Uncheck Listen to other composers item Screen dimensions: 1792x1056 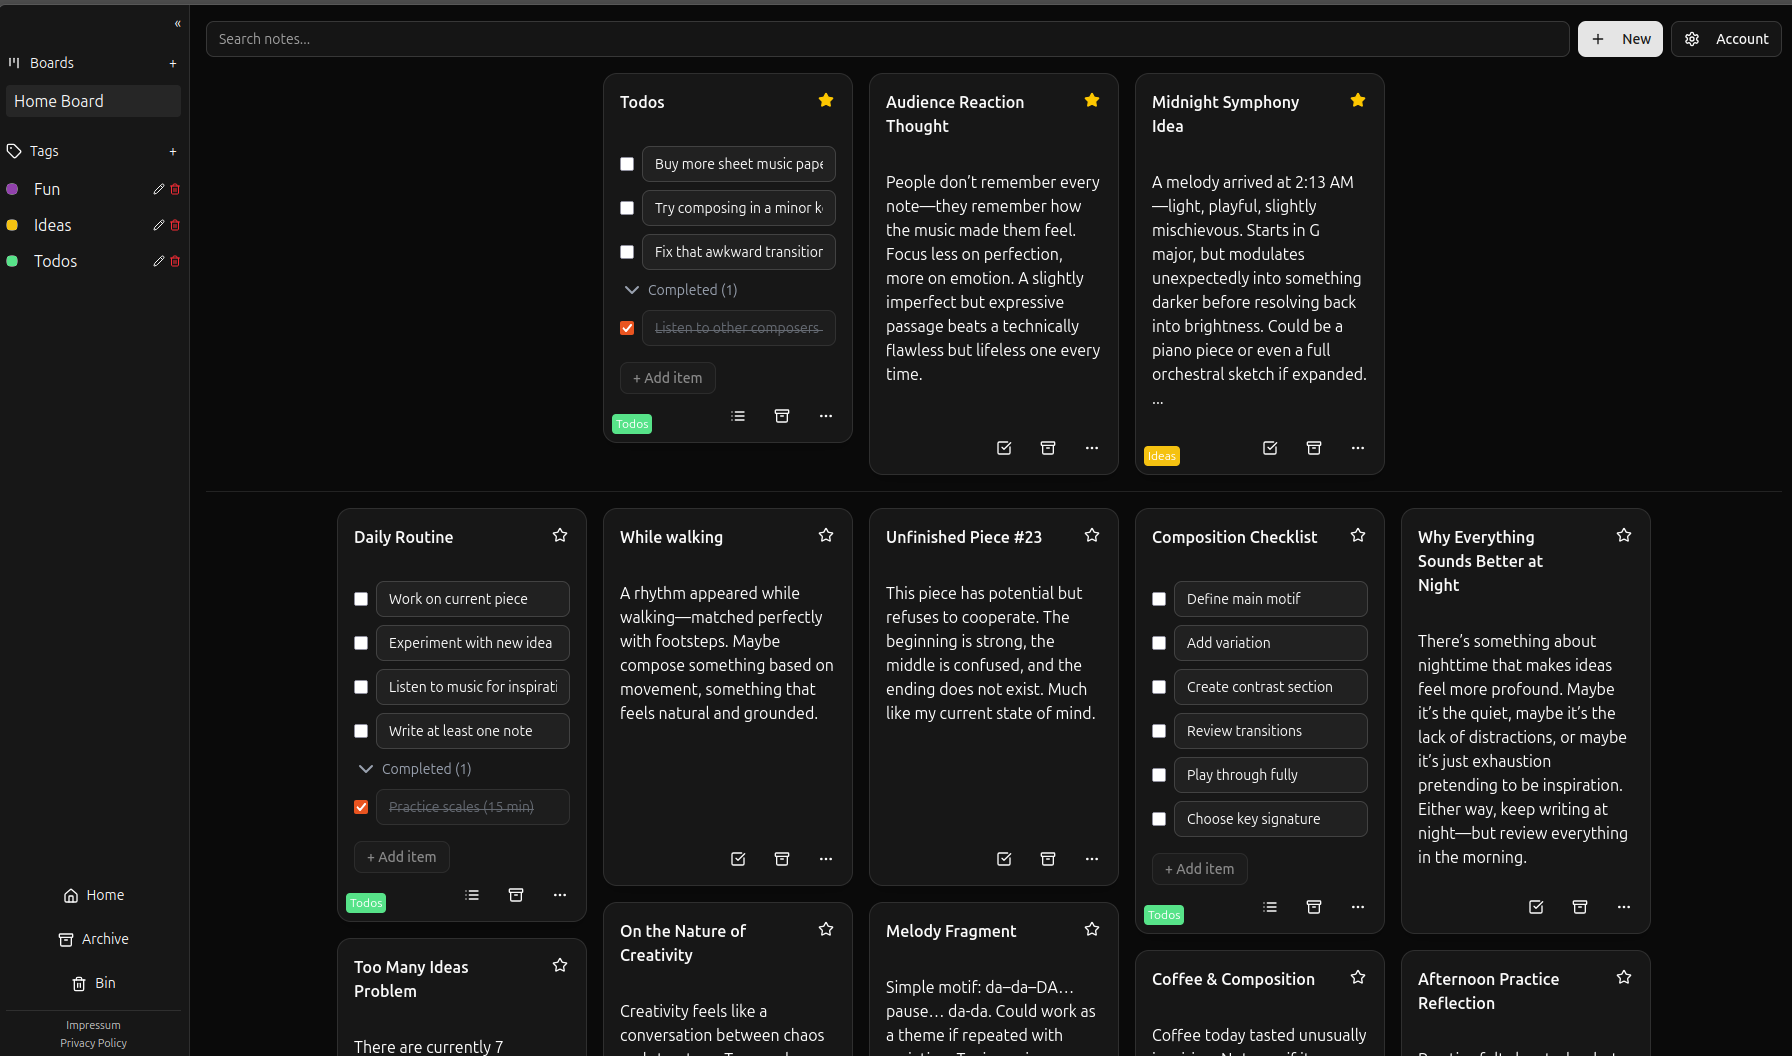tap(627, 328)
